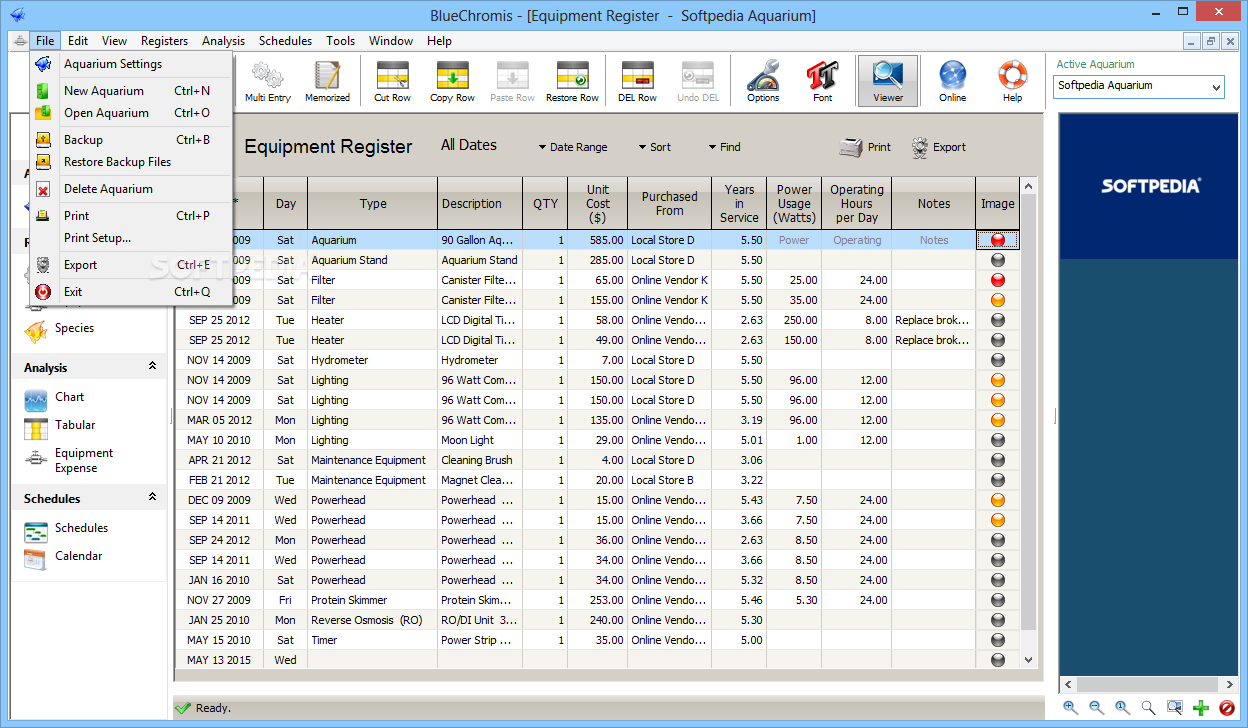Choose Print Setup... from File menu

tap(131, 238)
